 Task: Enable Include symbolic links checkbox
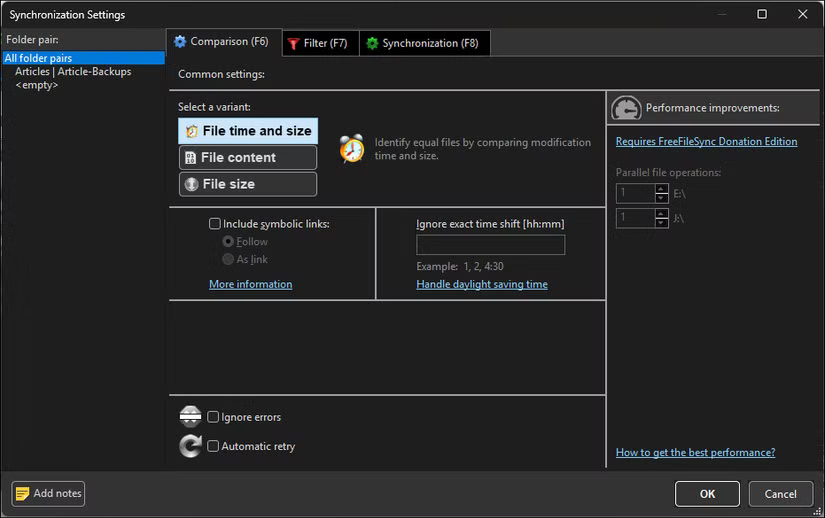215,224
